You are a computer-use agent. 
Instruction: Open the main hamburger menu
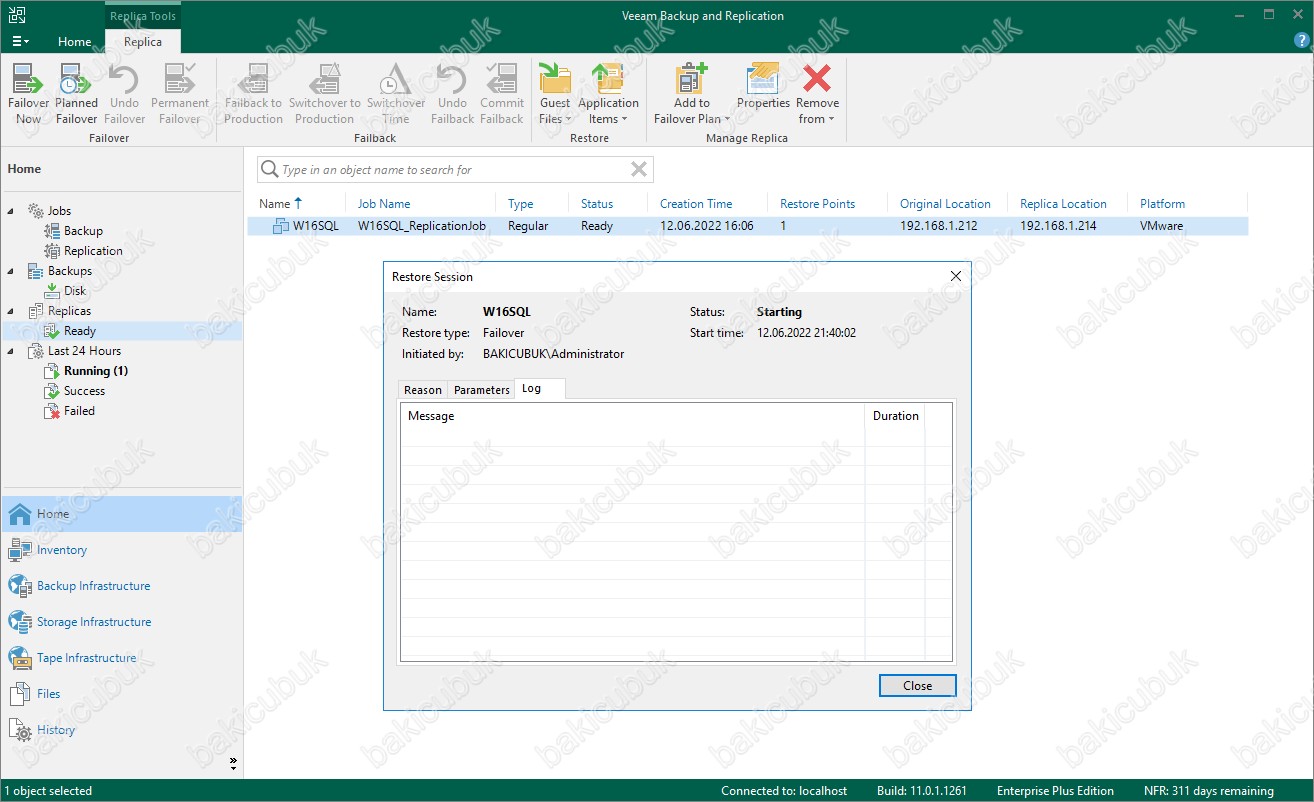click(x=20, y=42)
